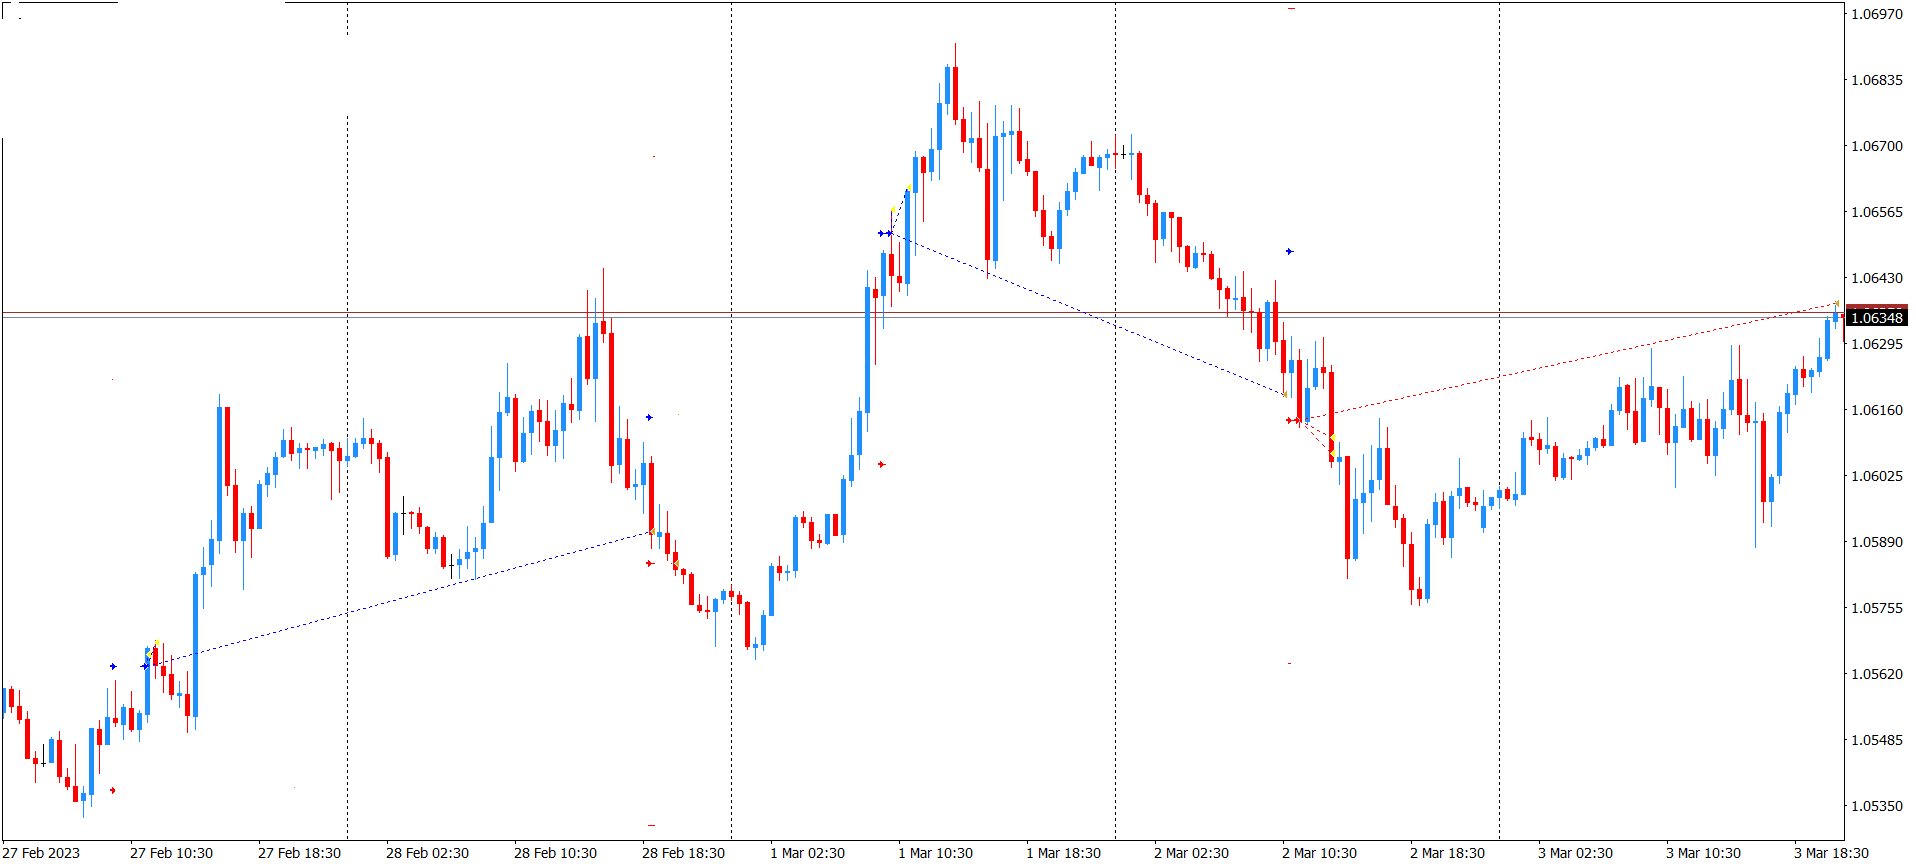Screen dimensions: 1916x867
Task: Click the 2 Mar 10:30 time label
Action: 1319,853
